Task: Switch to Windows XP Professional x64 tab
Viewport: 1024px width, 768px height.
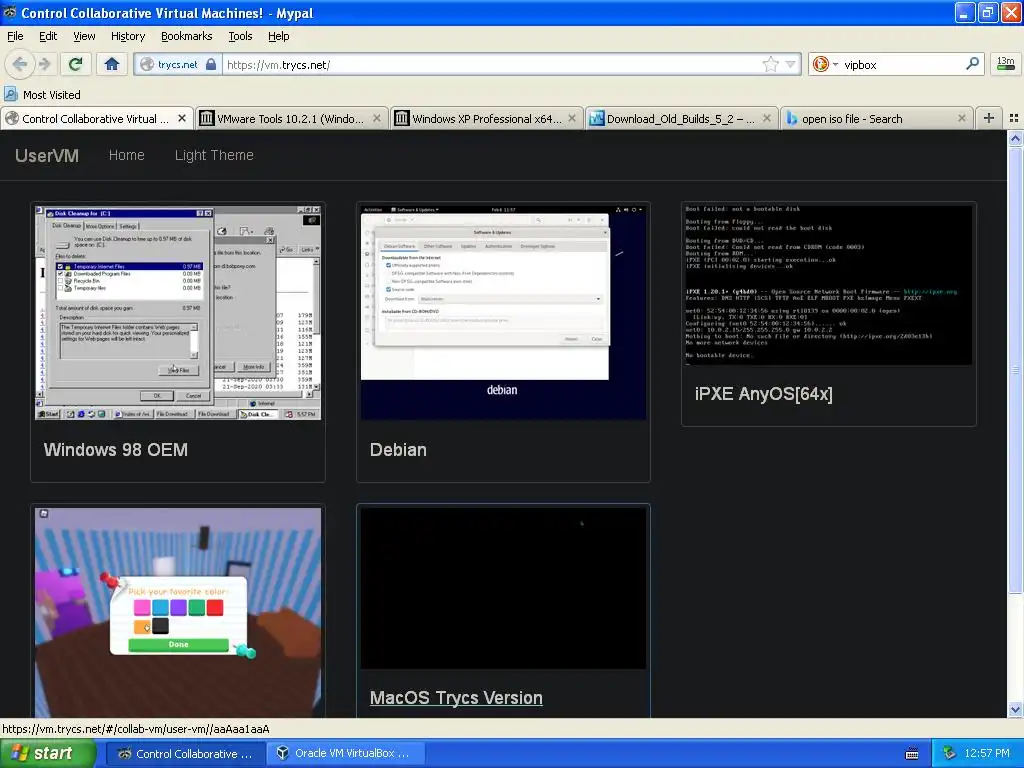Action: [x=487, y=118]
